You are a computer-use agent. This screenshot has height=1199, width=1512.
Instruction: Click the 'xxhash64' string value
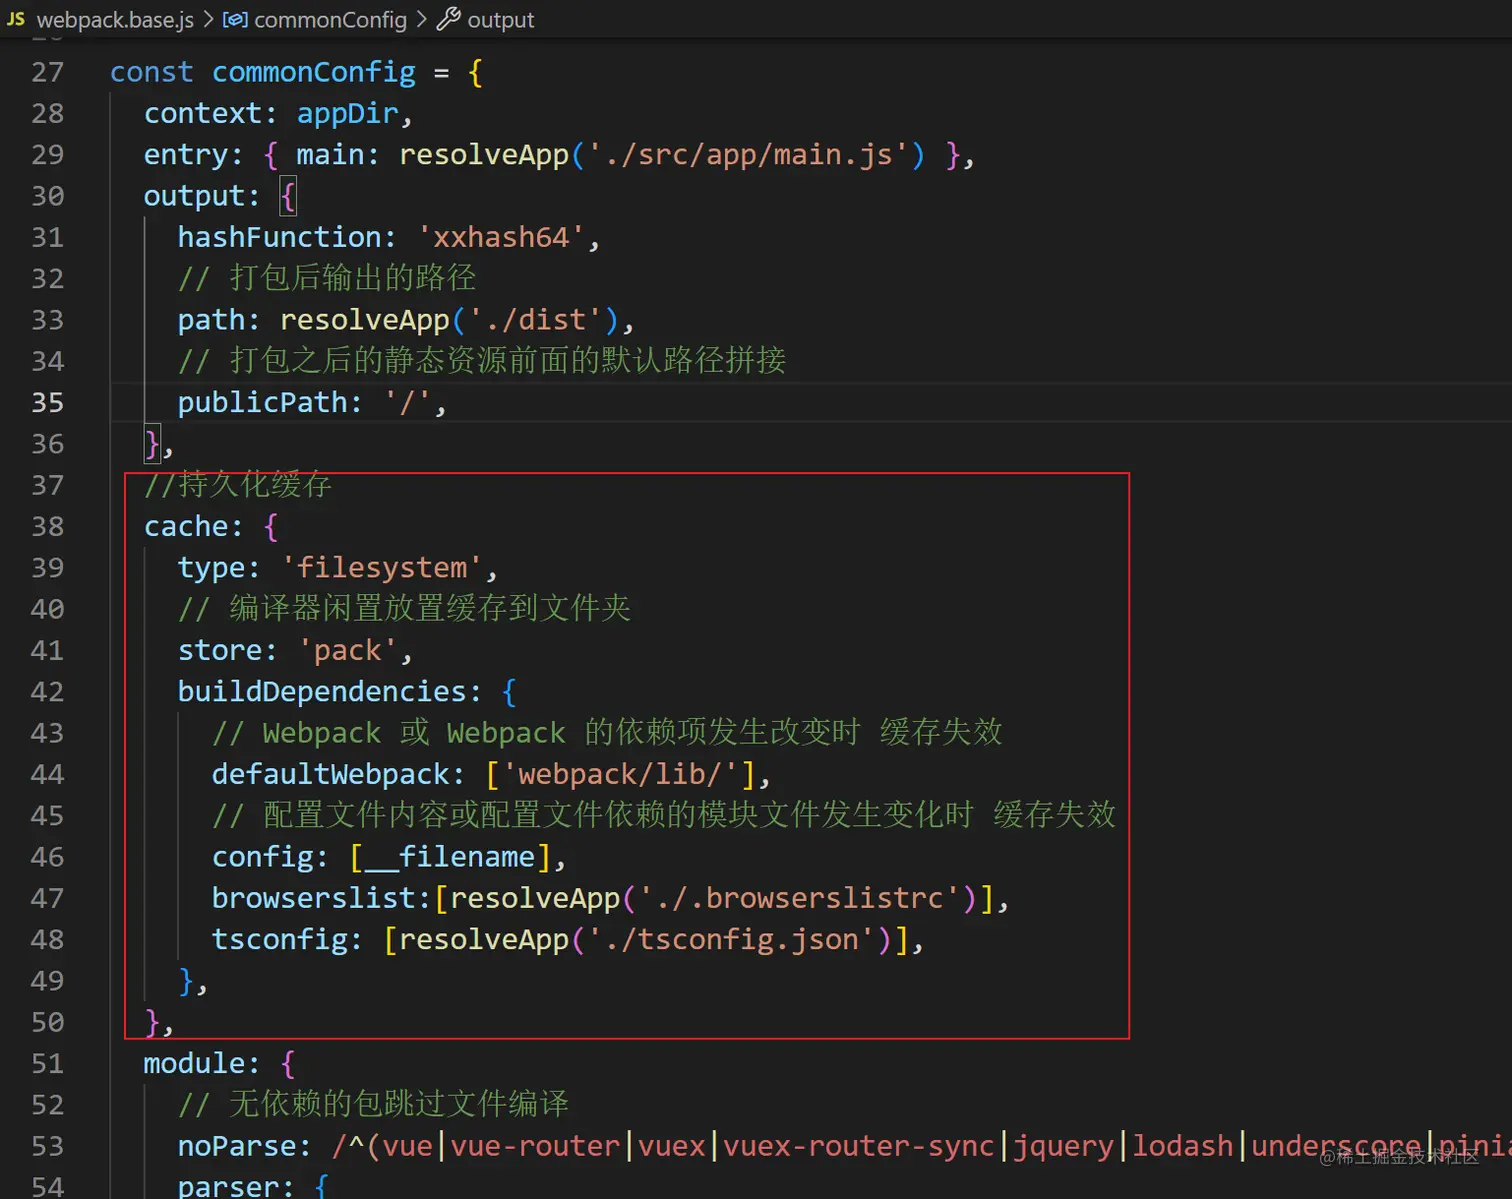click(501, 237)
